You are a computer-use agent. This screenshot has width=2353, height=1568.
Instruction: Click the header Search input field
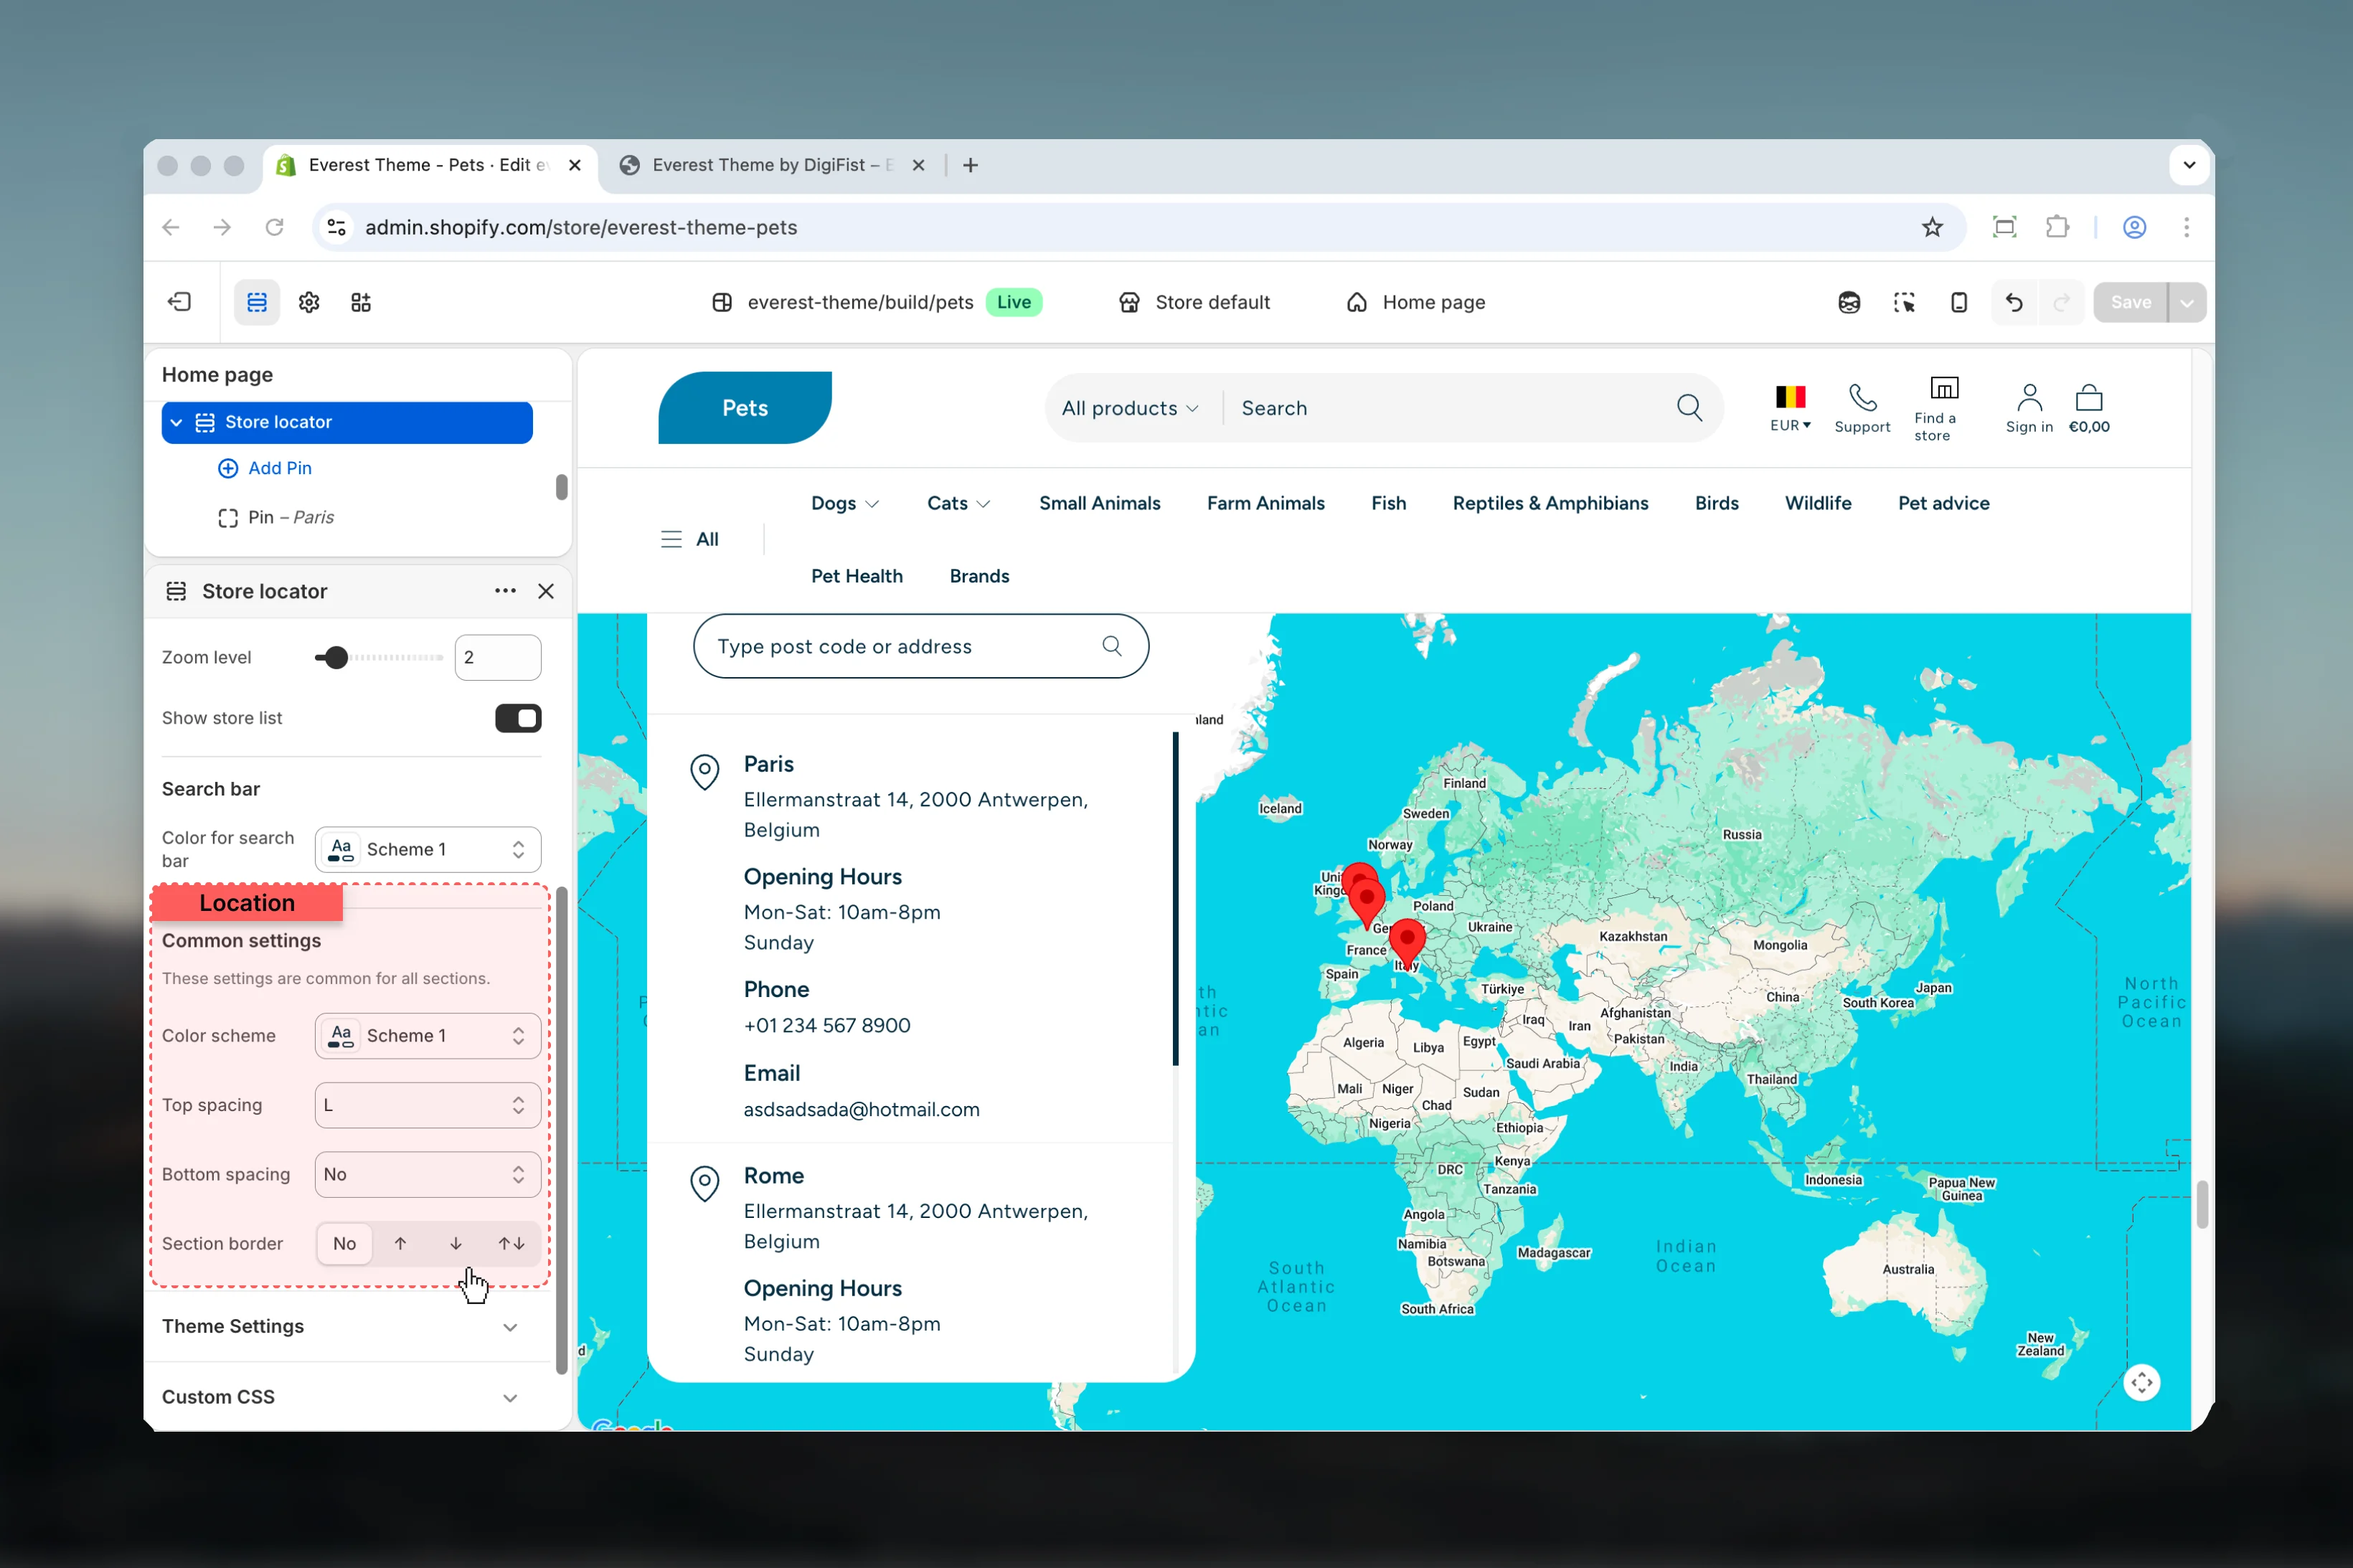click(x=1450, y=408)
